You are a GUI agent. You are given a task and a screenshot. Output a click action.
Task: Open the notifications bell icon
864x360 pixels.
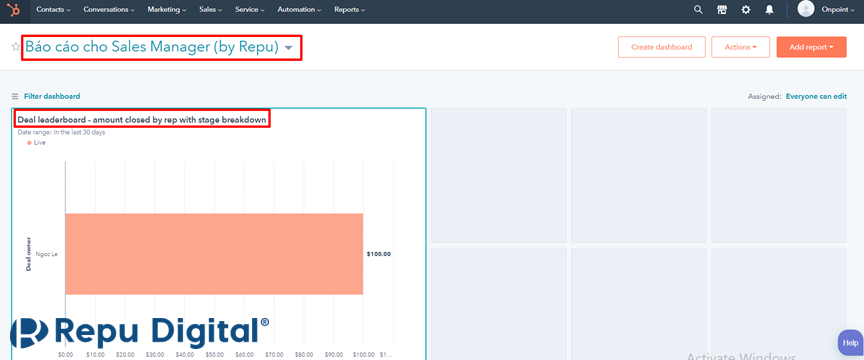coord(769,9)
